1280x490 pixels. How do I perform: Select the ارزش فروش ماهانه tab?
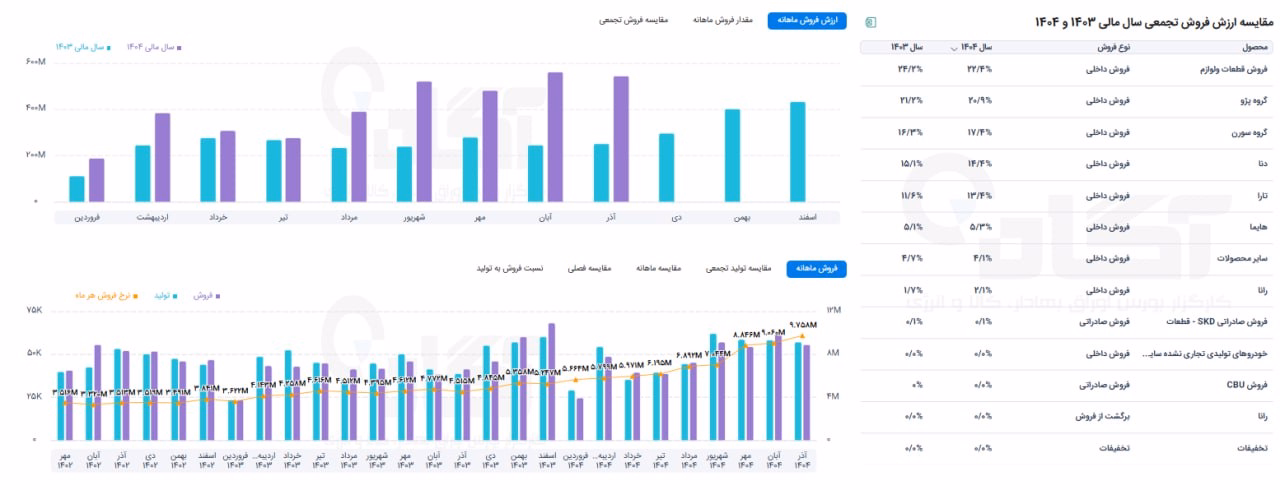click(807, 21)
